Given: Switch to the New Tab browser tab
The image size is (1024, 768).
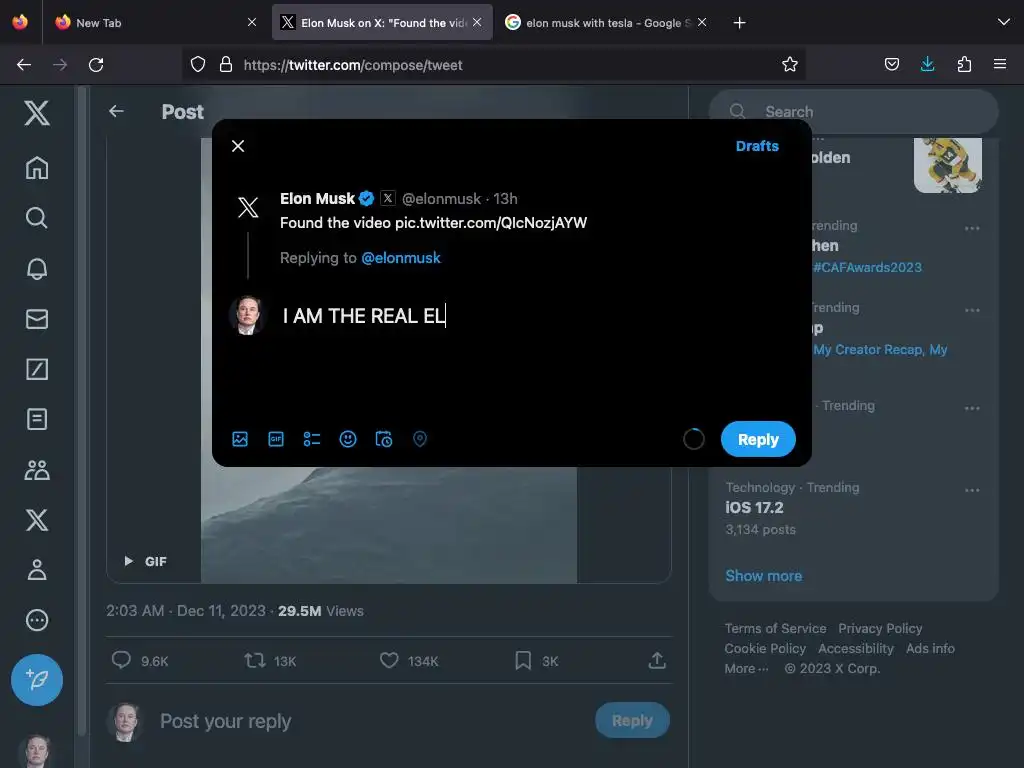Looking at the screenshot, I should pos(155,23).
